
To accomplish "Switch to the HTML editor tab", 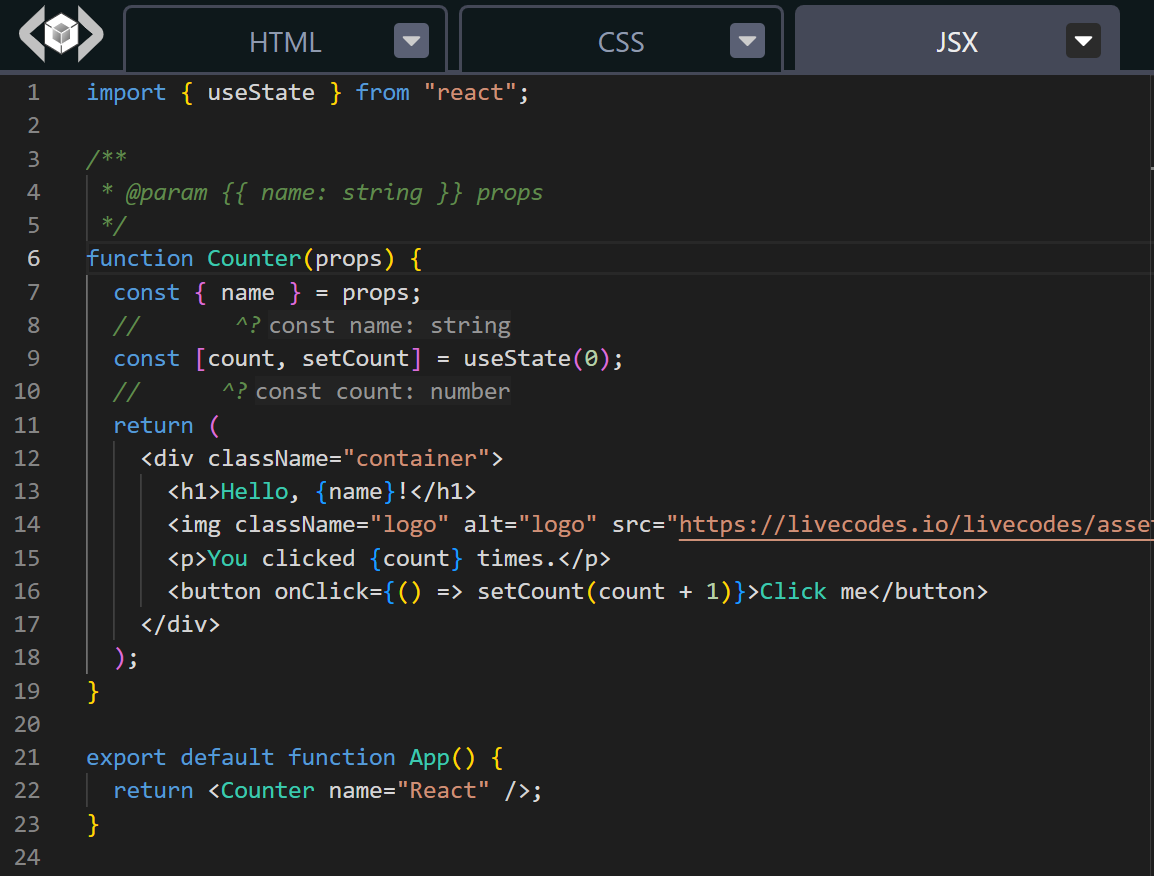I will point(285,42).
